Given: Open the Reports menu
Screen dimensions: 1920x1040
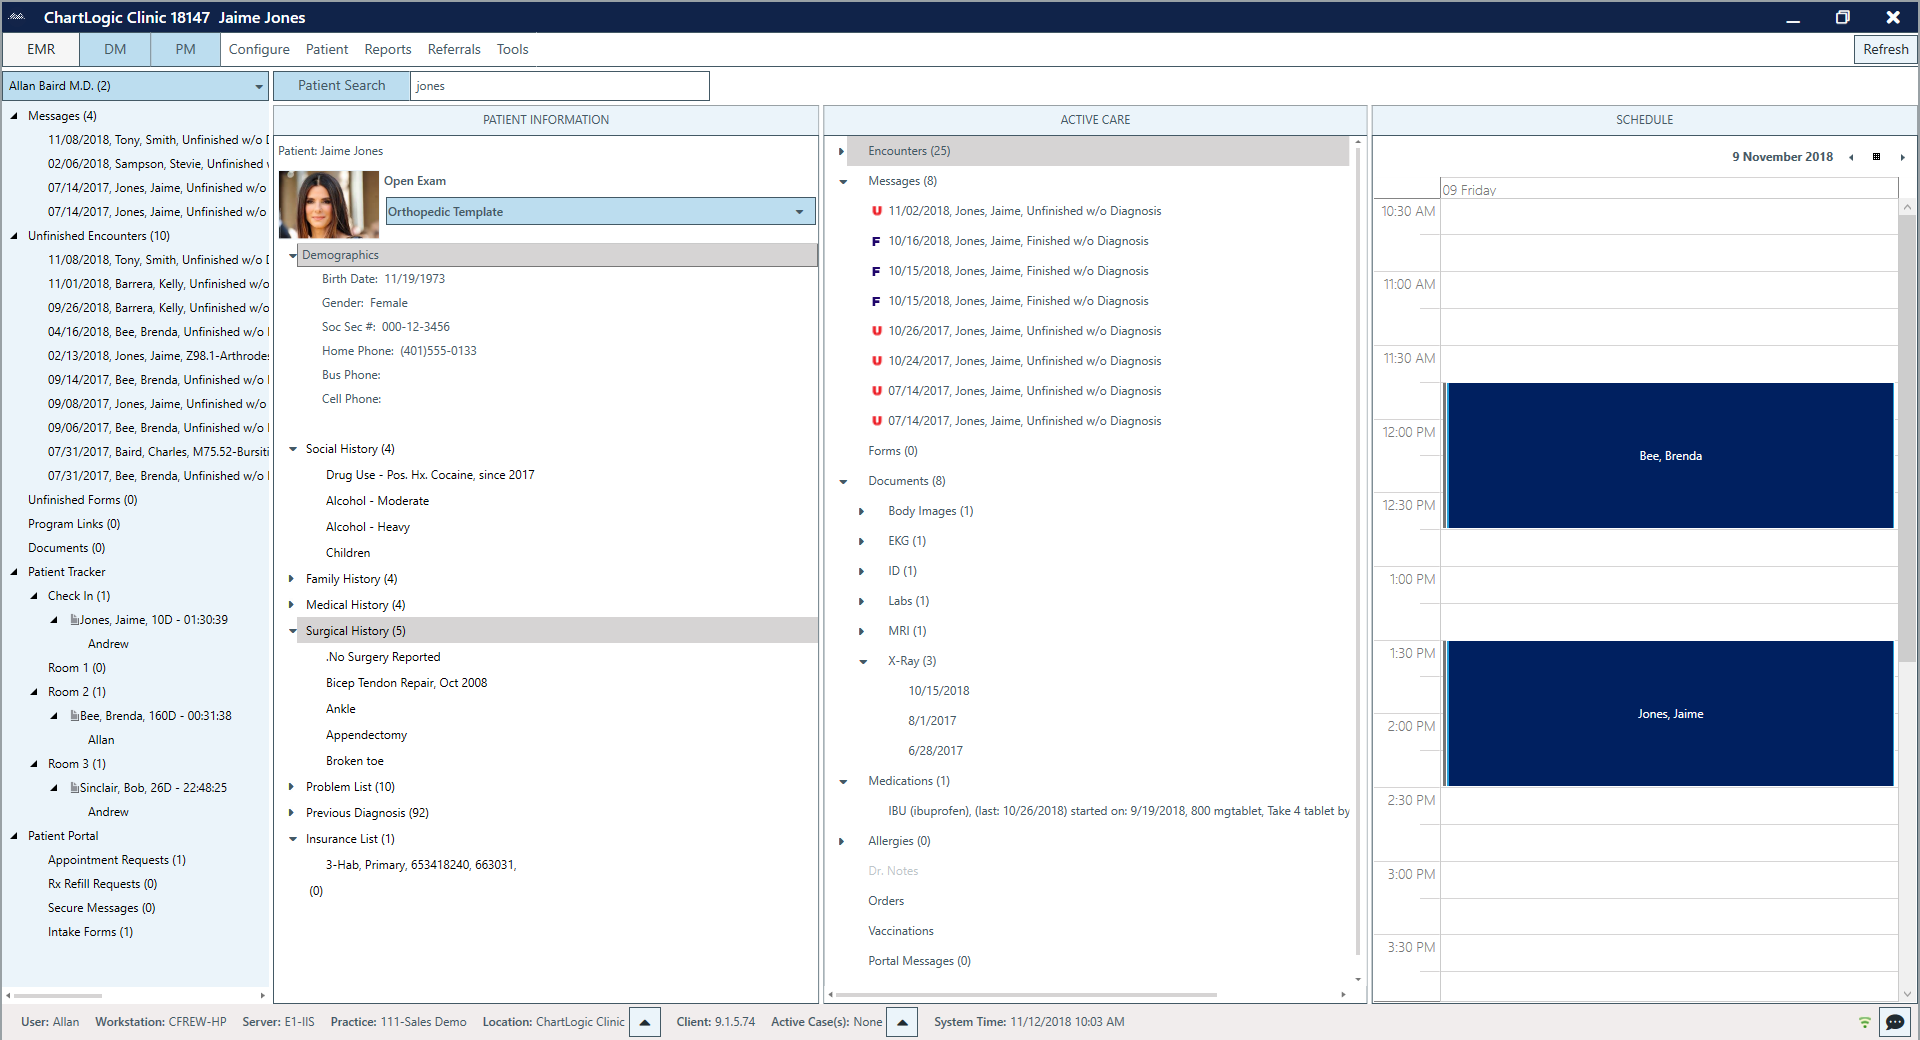Looking at the screenshot, I should pos(388,49).
